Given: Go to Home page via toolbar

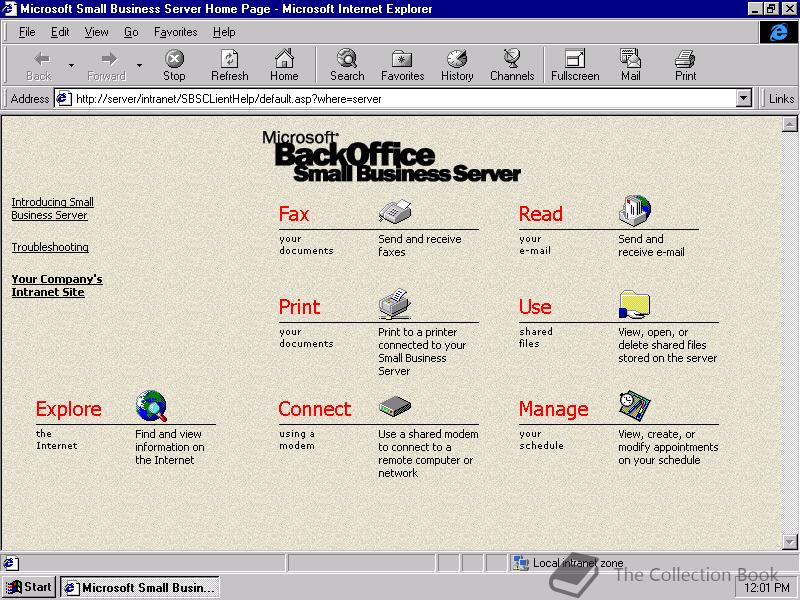Looking at the screenshot, I should coord(284,65).
